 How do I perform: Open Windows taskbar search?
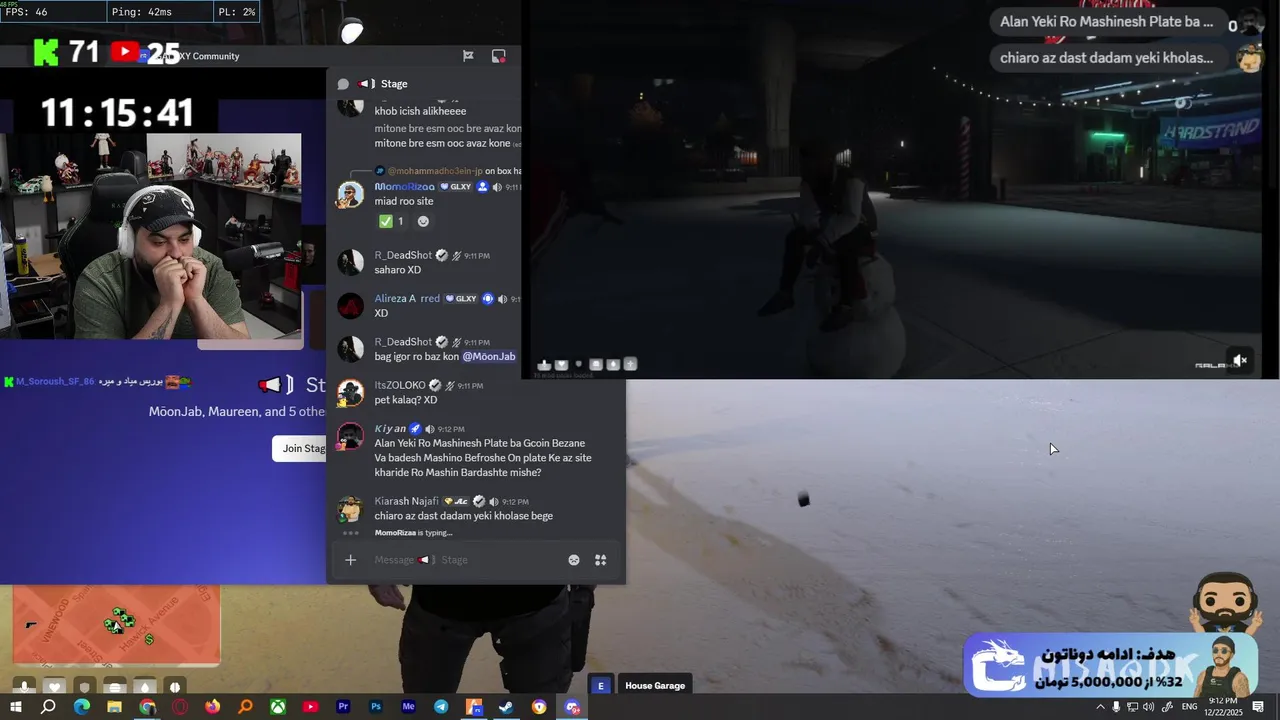tap(48, 707)
